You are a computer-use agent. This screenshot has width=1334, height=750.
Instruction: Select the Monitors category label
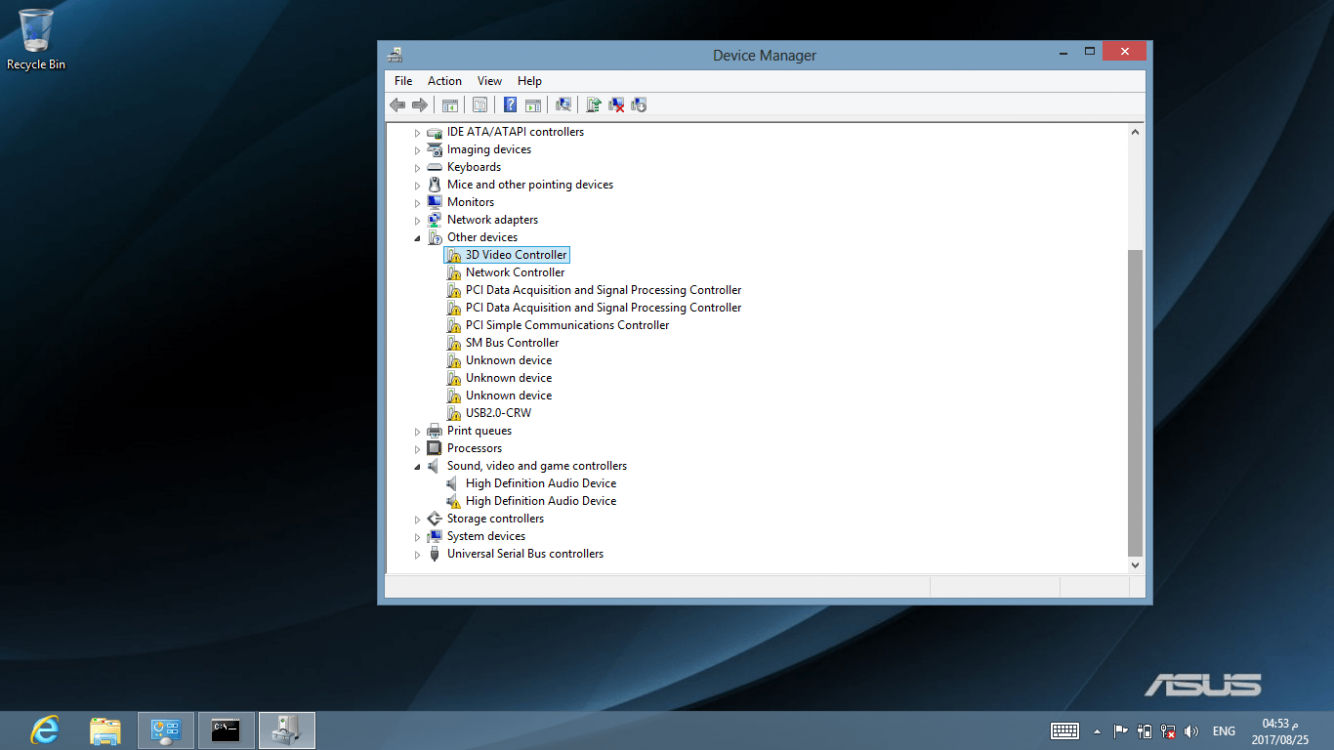coord(470,202)
